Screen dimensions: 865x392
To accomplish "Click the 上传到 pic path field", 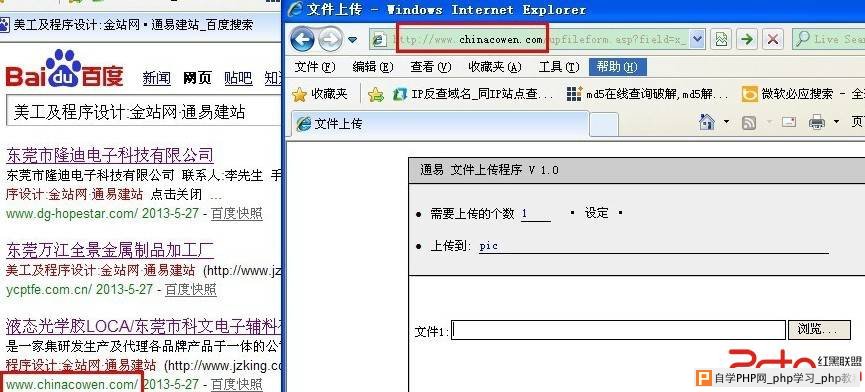I will click(x=653, y=246).
